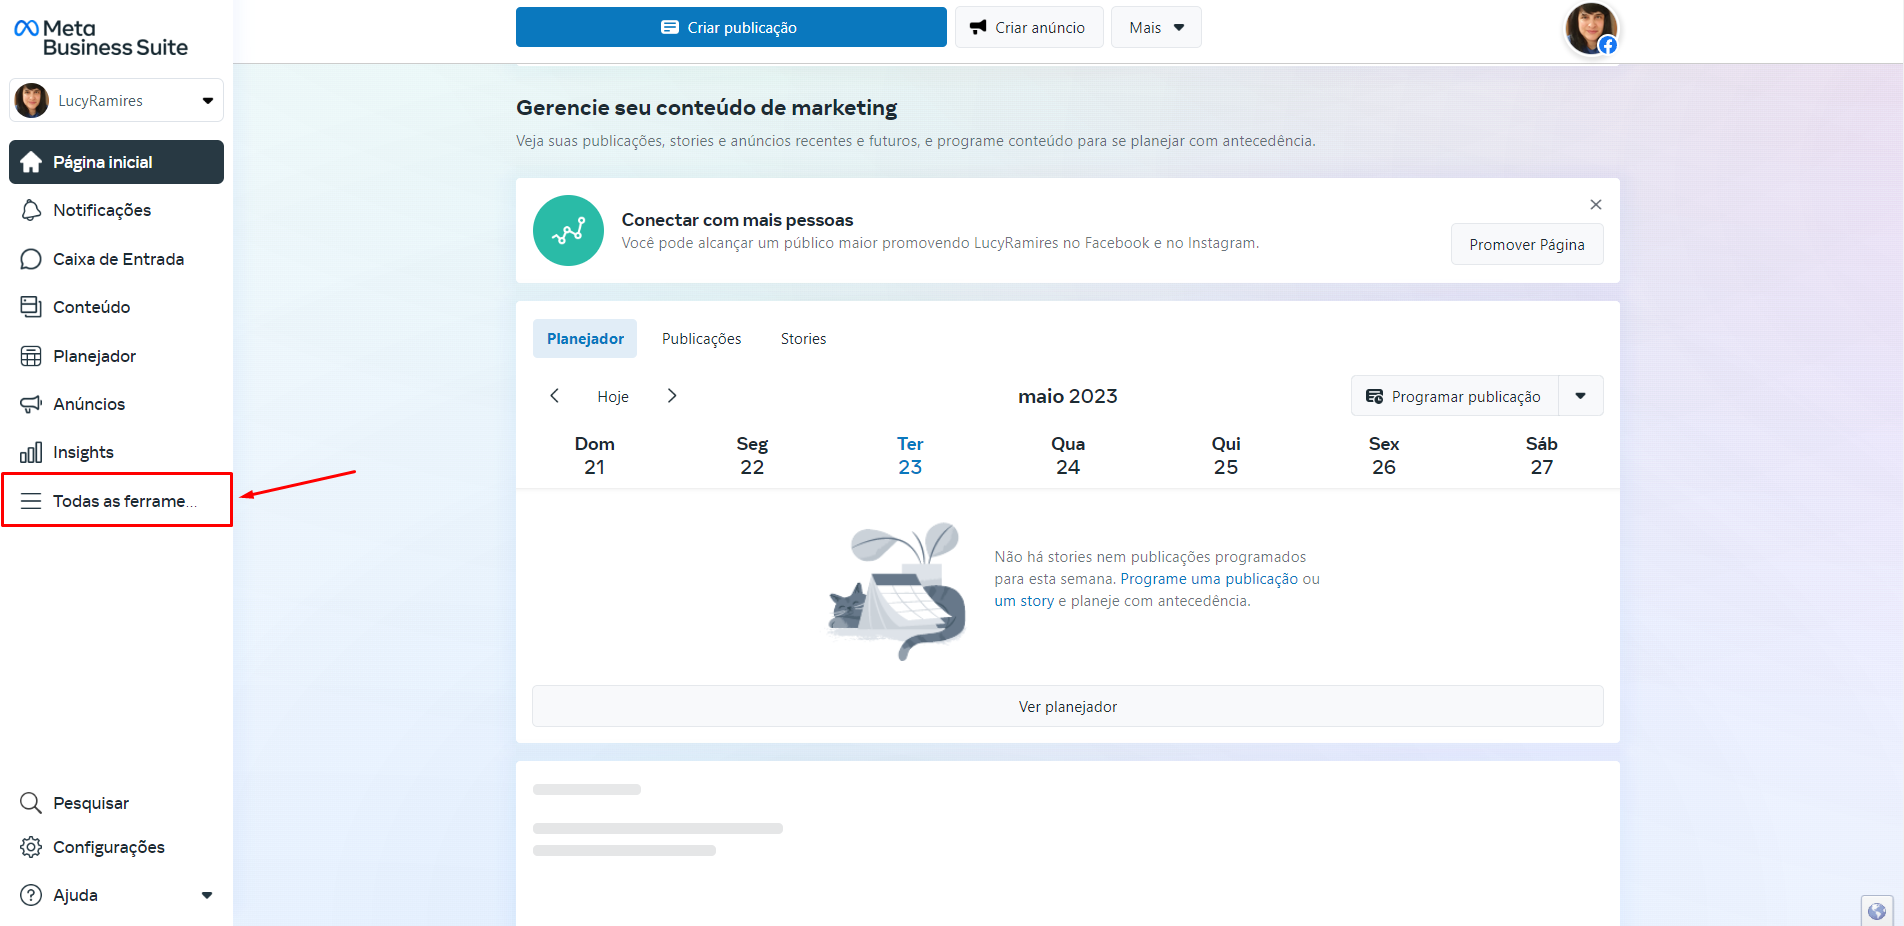
Task: Click Promover Página button
Action: 1527,244
